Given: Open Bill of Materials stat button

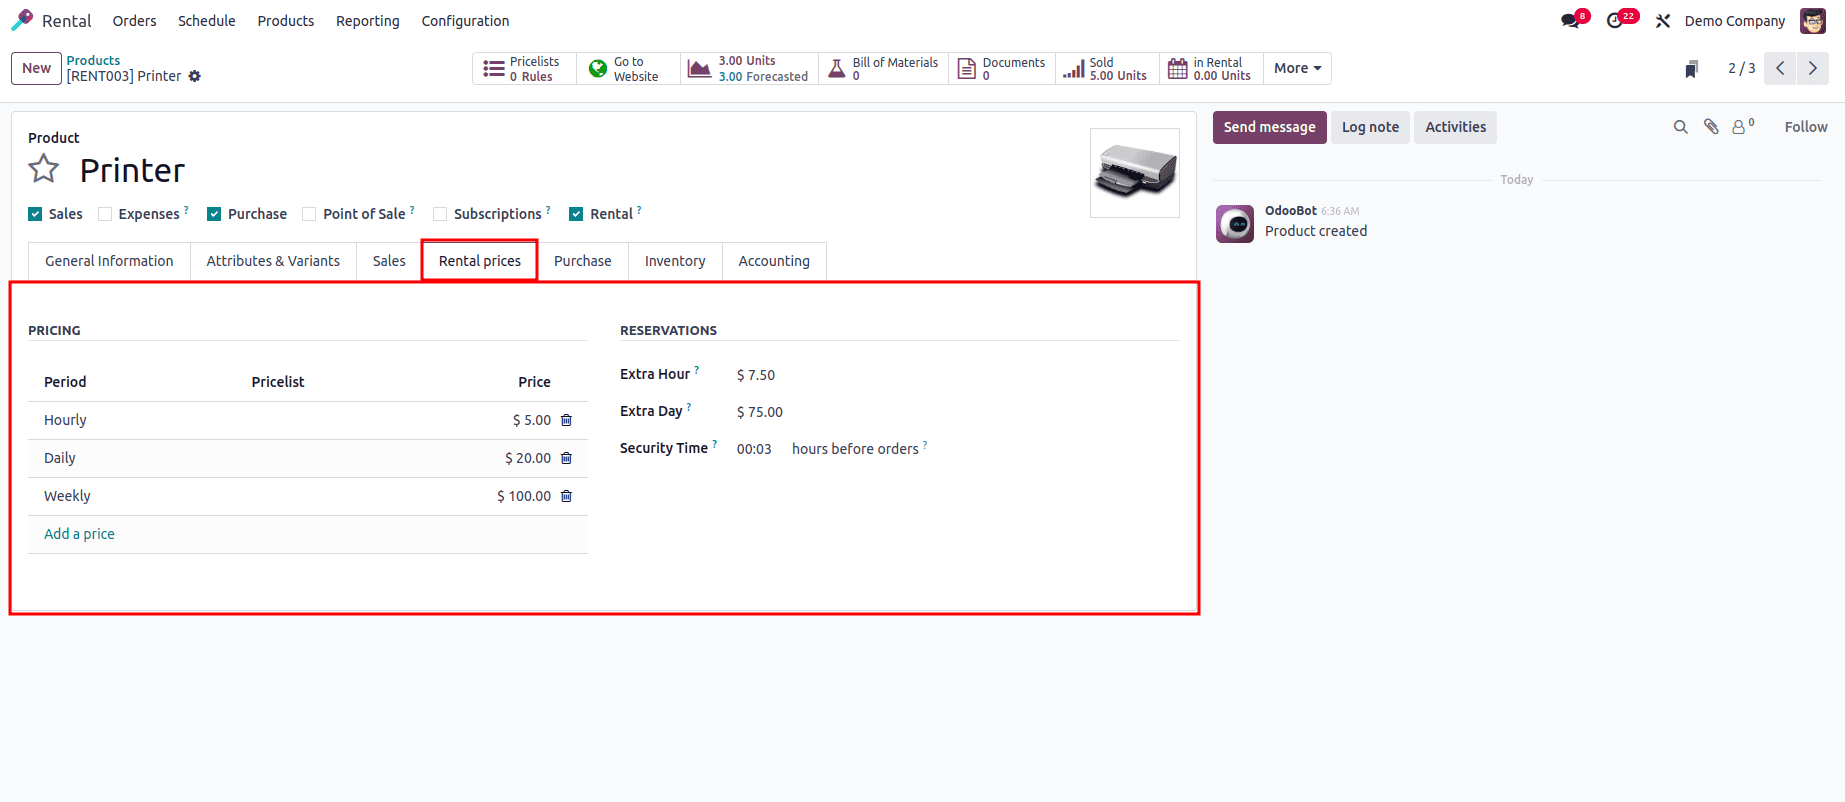Looking at the screenshot, I should click(x=883, y=69).
